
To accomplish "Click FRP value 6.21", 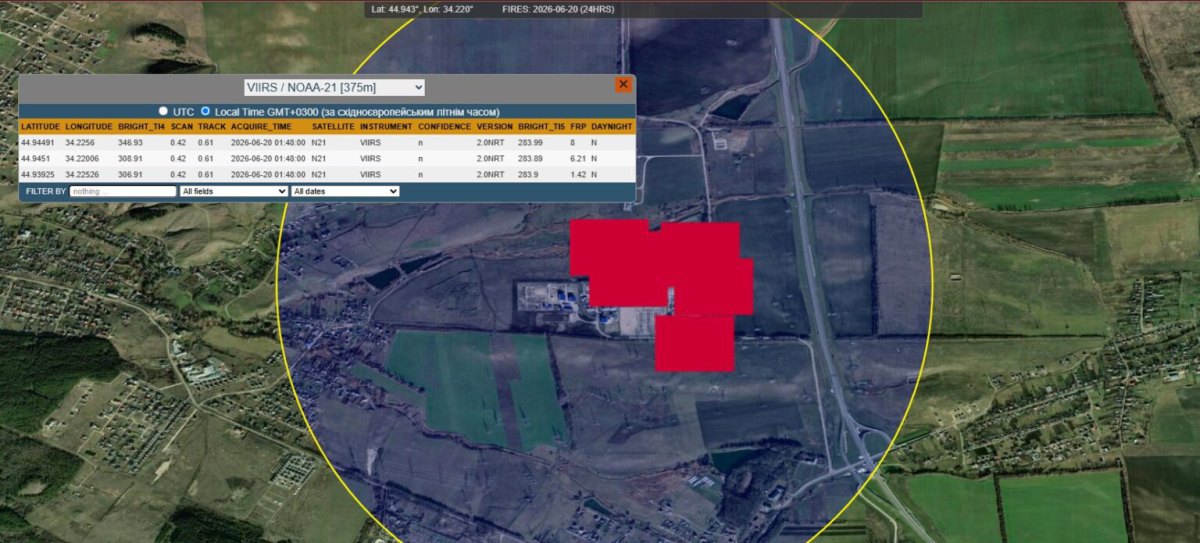I will coord(578,158).
